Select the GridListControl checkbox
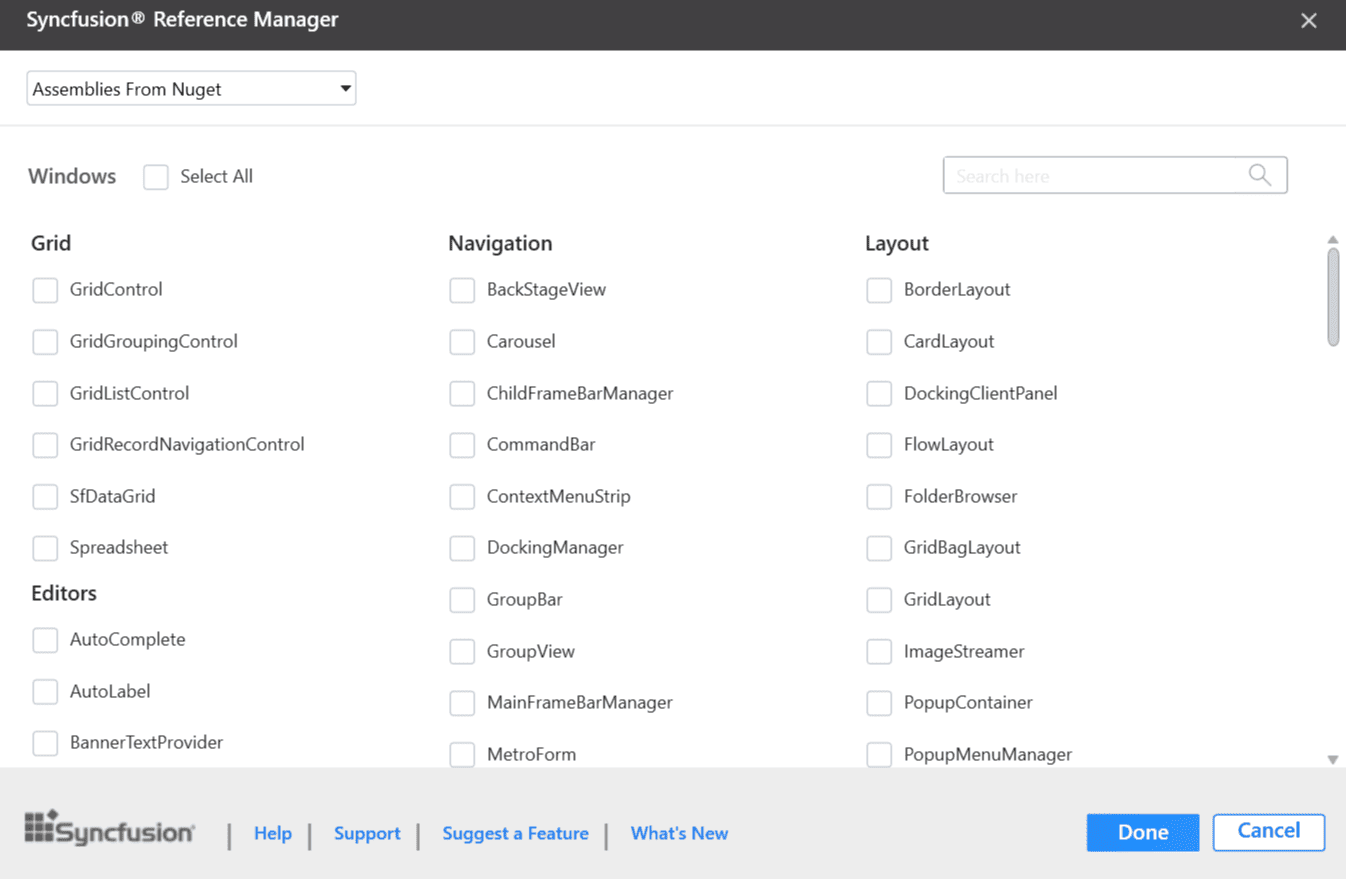The image size is (1346, 879). tap(45, 394)
